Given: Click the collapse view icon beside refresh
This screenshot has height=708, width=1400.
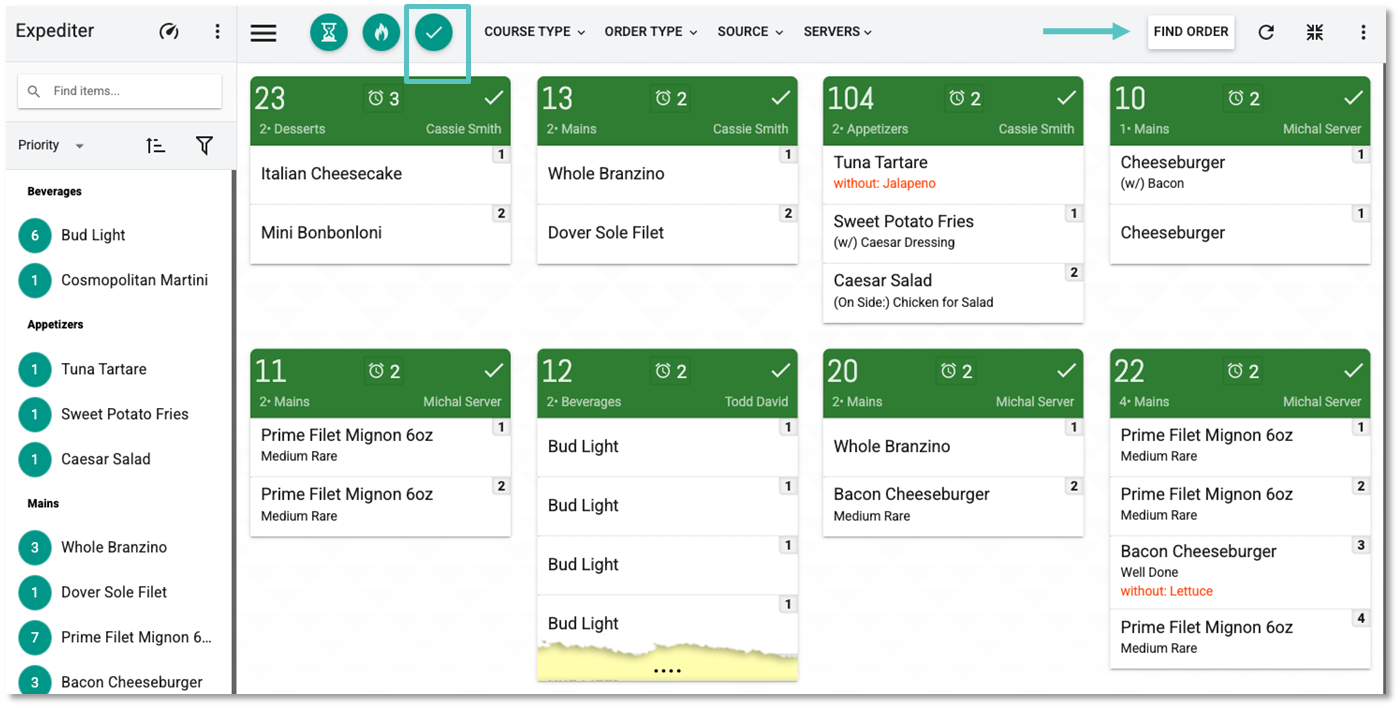Looking at the screenshot, I should [x=1315, y=32].
